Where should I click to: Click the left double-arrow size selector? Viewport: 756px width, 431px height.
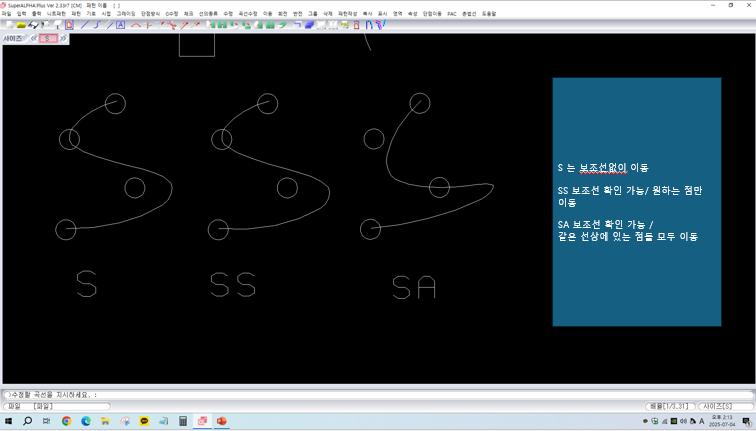(33, 38)
